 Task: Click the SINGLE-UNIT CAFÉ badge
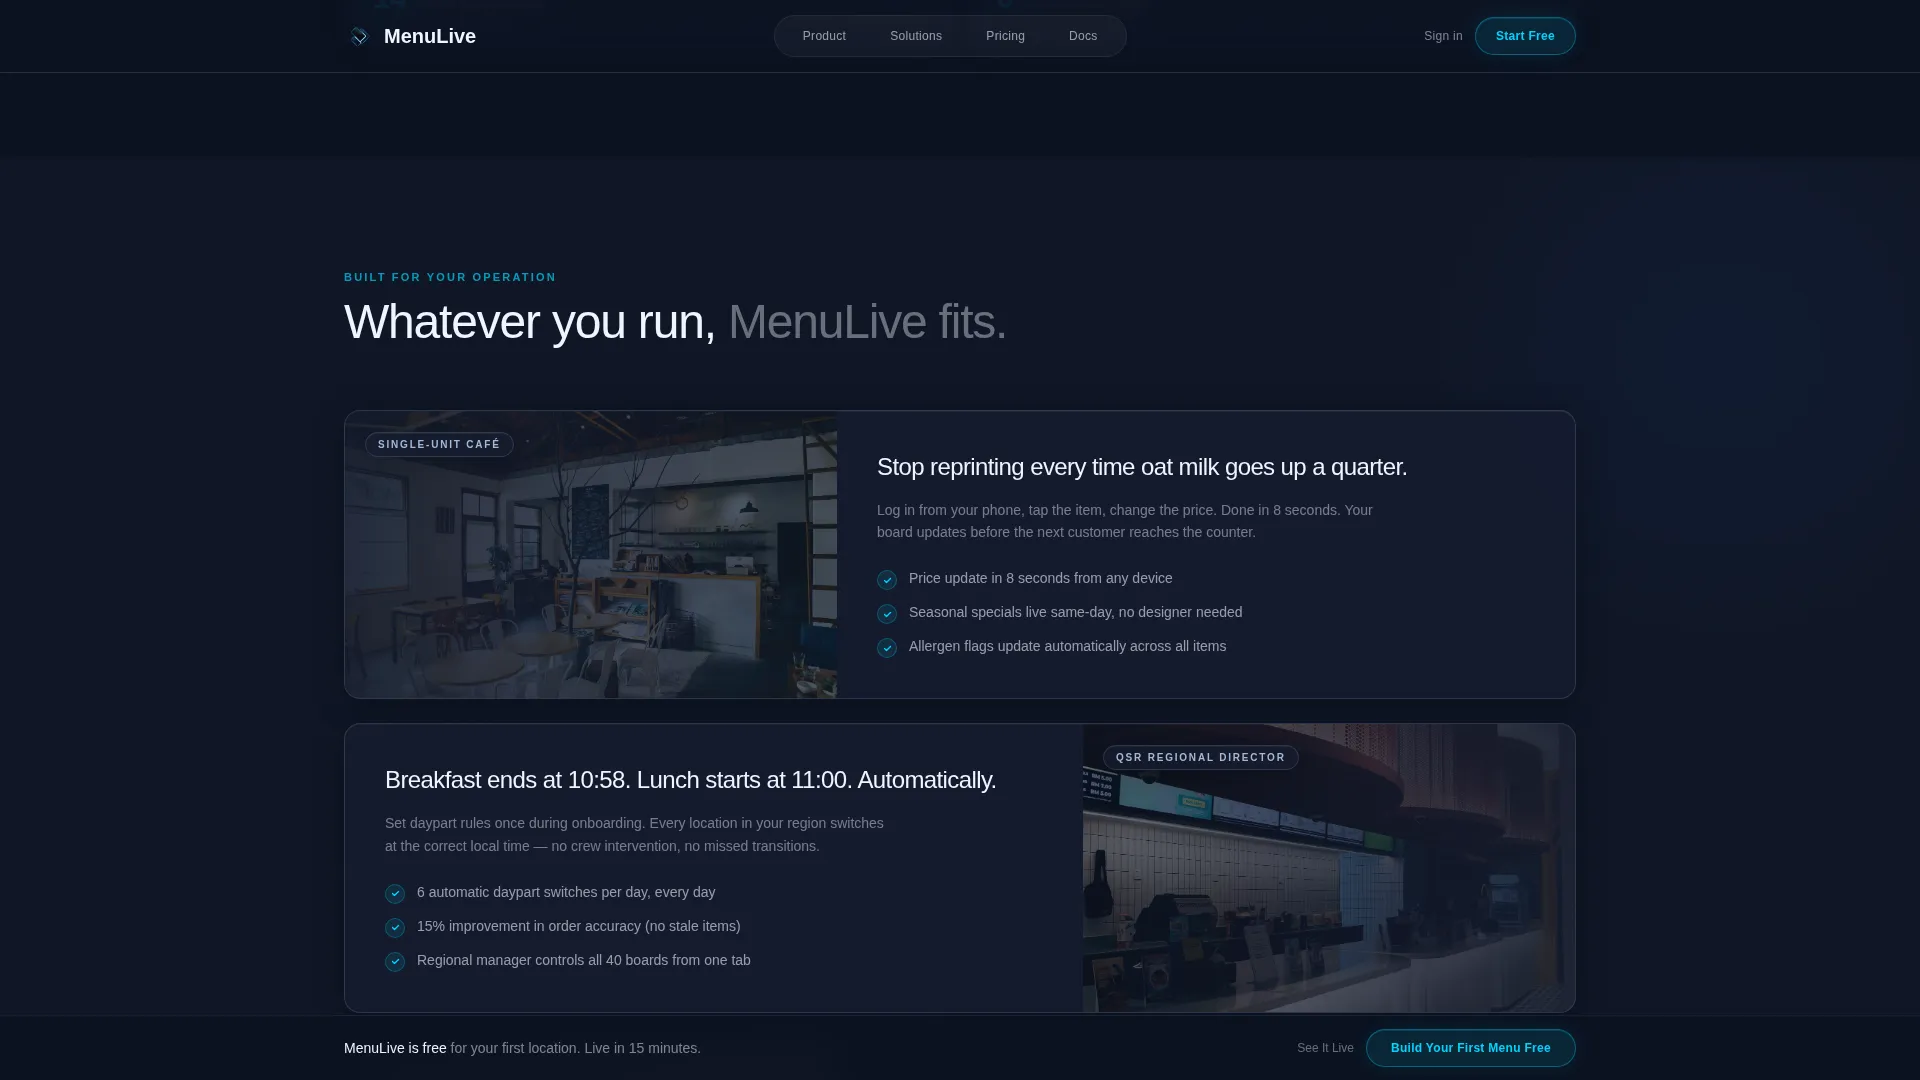tap(439, 444)
